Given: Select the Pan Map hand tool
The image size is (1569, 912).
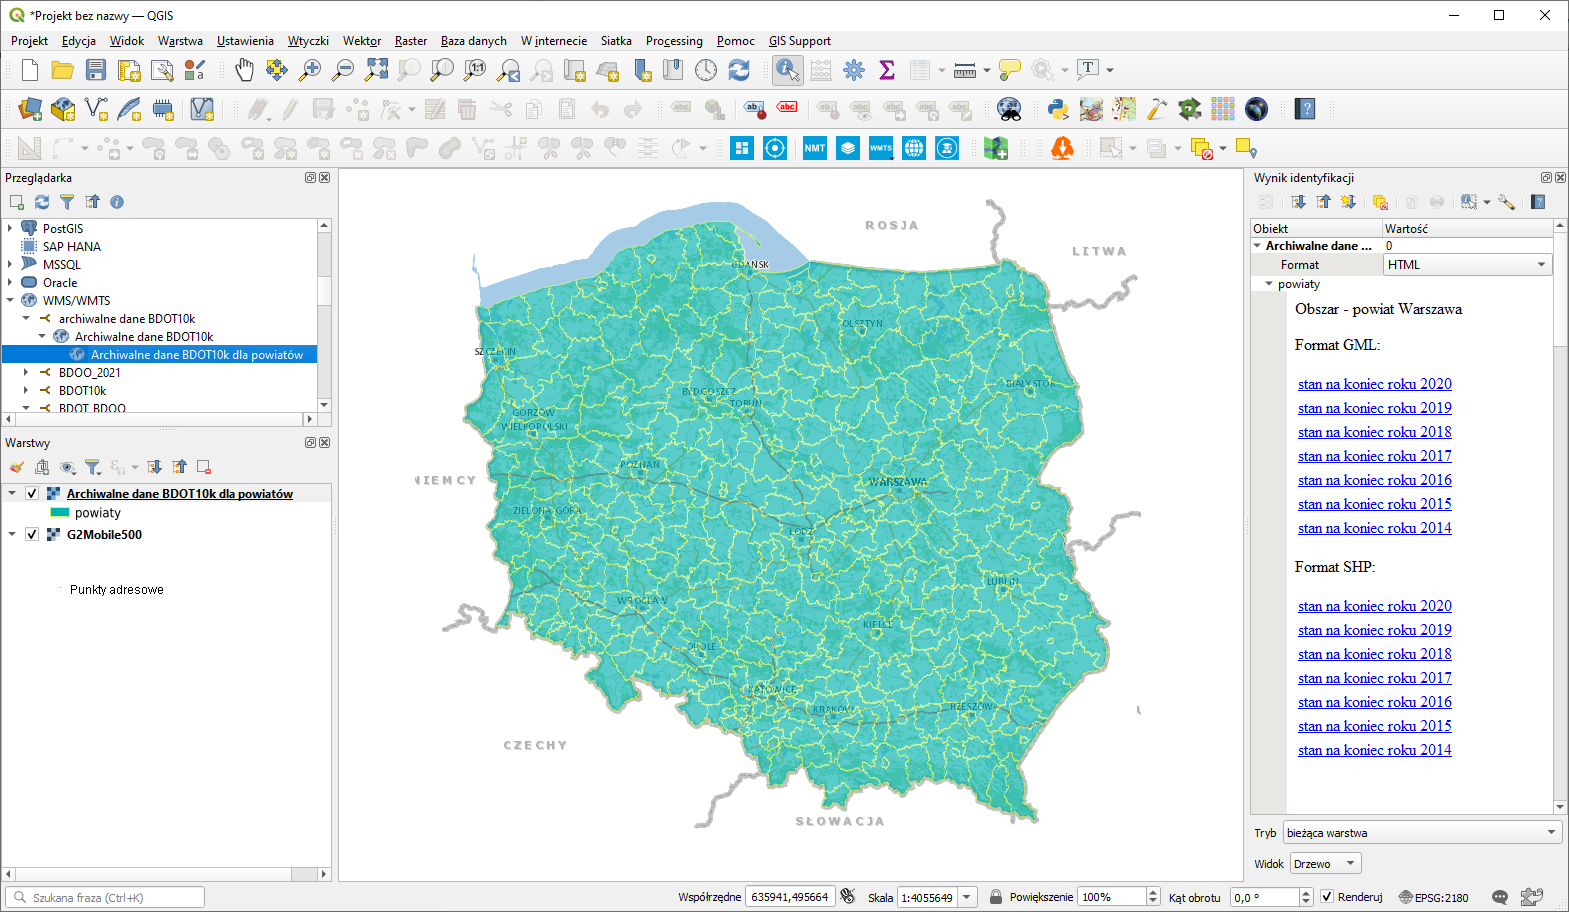Looking at the screenshot, I should [x=244, y=70].
